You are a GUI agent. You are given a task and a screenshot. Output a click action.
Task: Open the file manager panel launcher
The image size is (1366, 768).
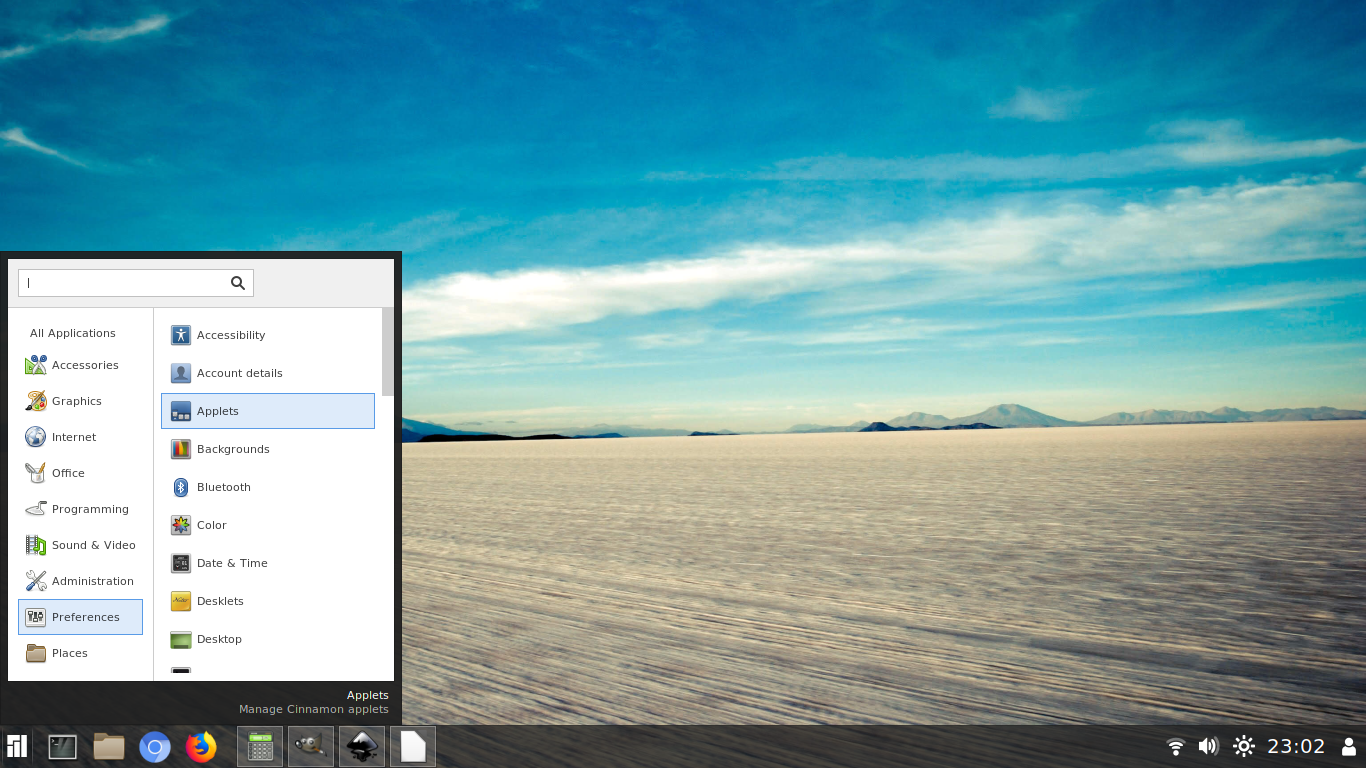coord(109,746)
